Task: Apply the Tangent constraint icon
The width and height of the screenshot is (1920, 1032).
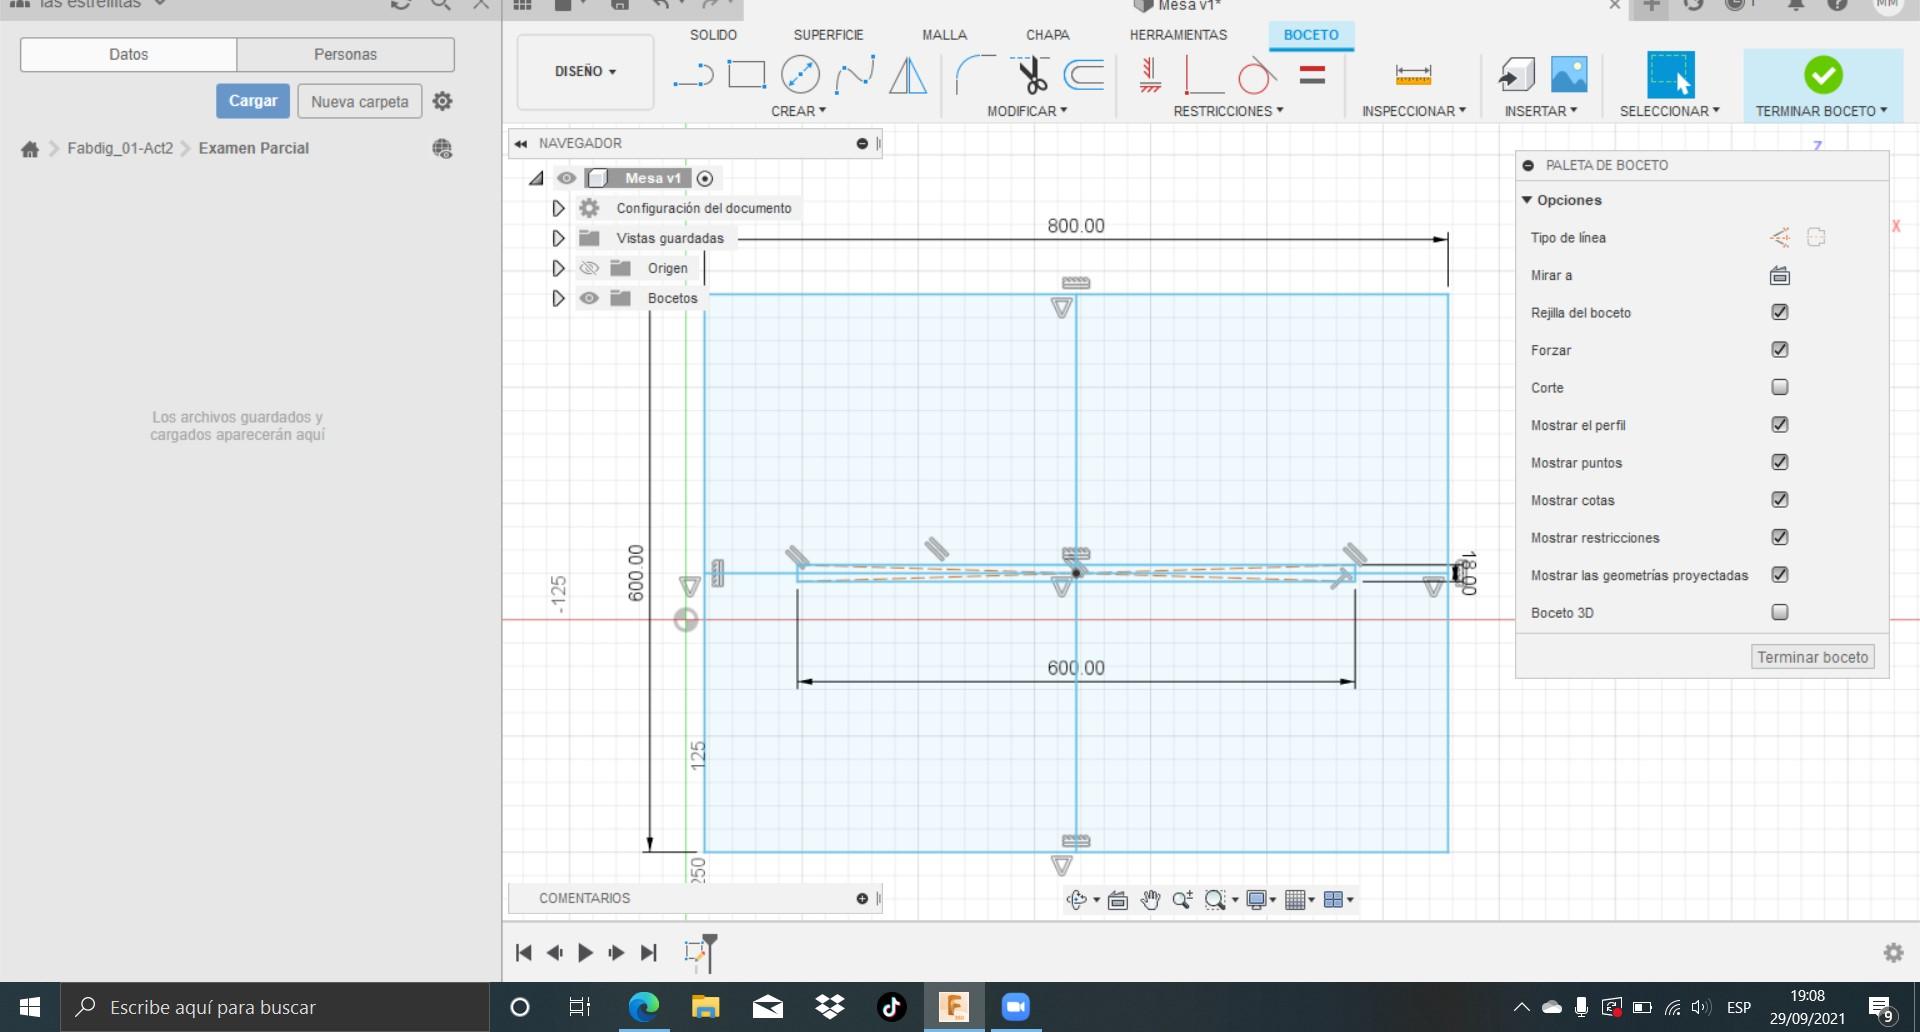Action: tap(1257, 75)
